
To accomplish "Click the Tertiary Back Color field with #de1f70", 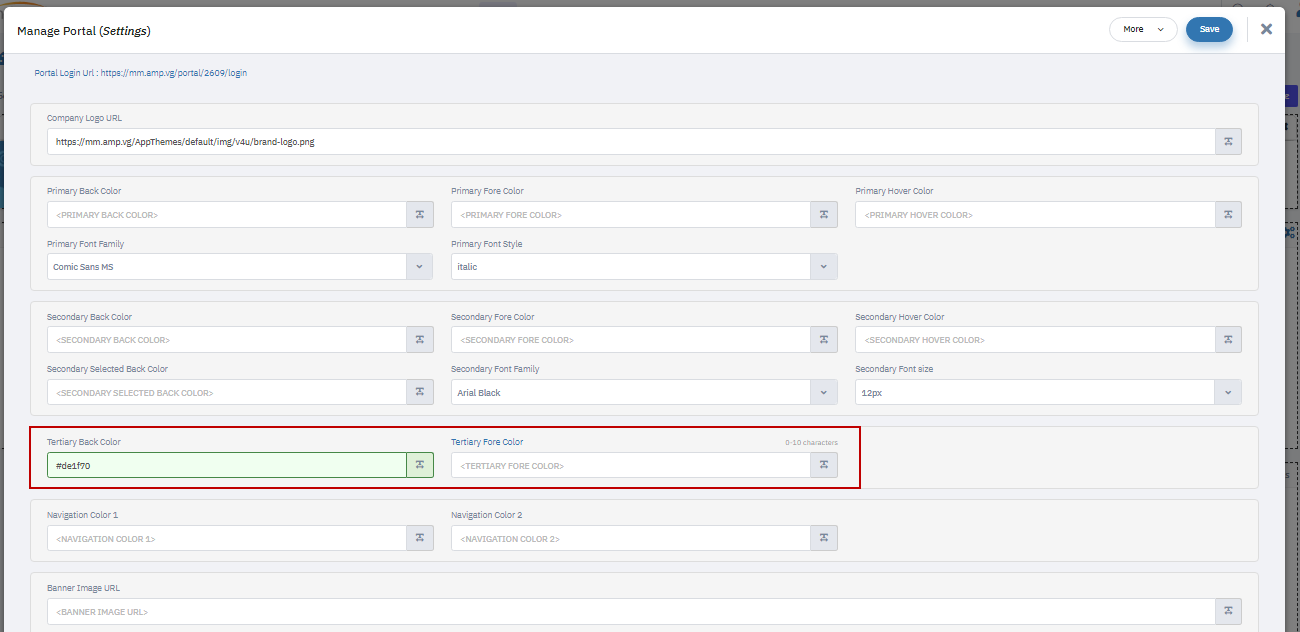I will 227,465.
